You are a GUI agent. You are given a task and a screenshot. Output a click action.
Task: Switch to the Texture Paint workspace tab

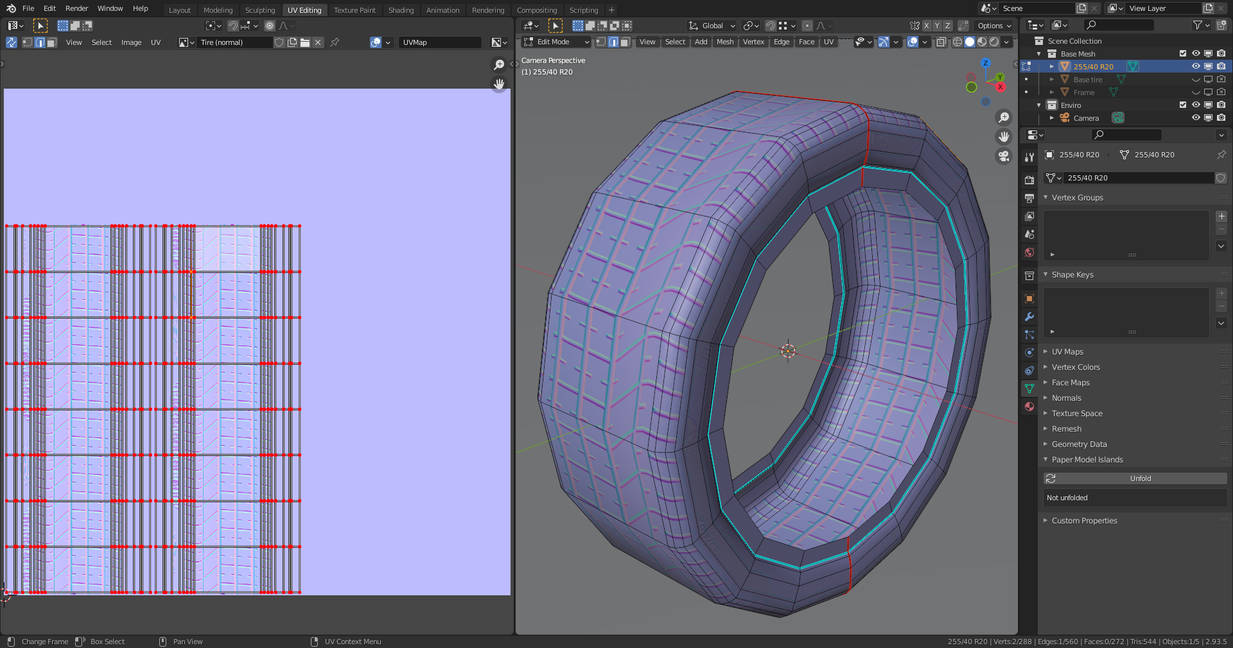pos(354,10)
